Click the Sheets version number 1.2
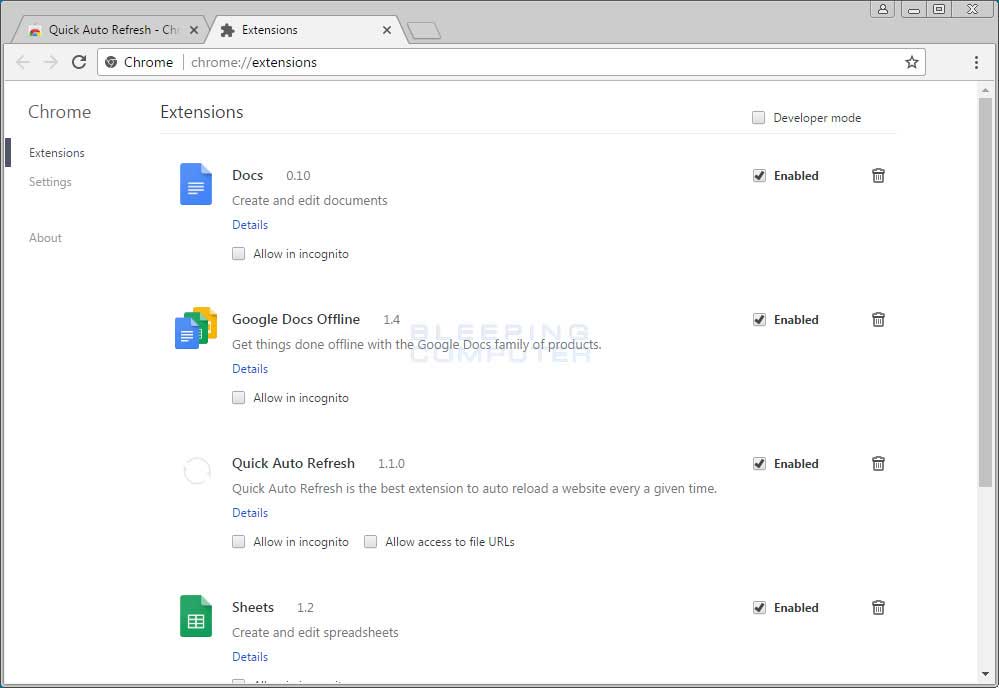Viewport: 999px width, 688px height. (305, 608)
